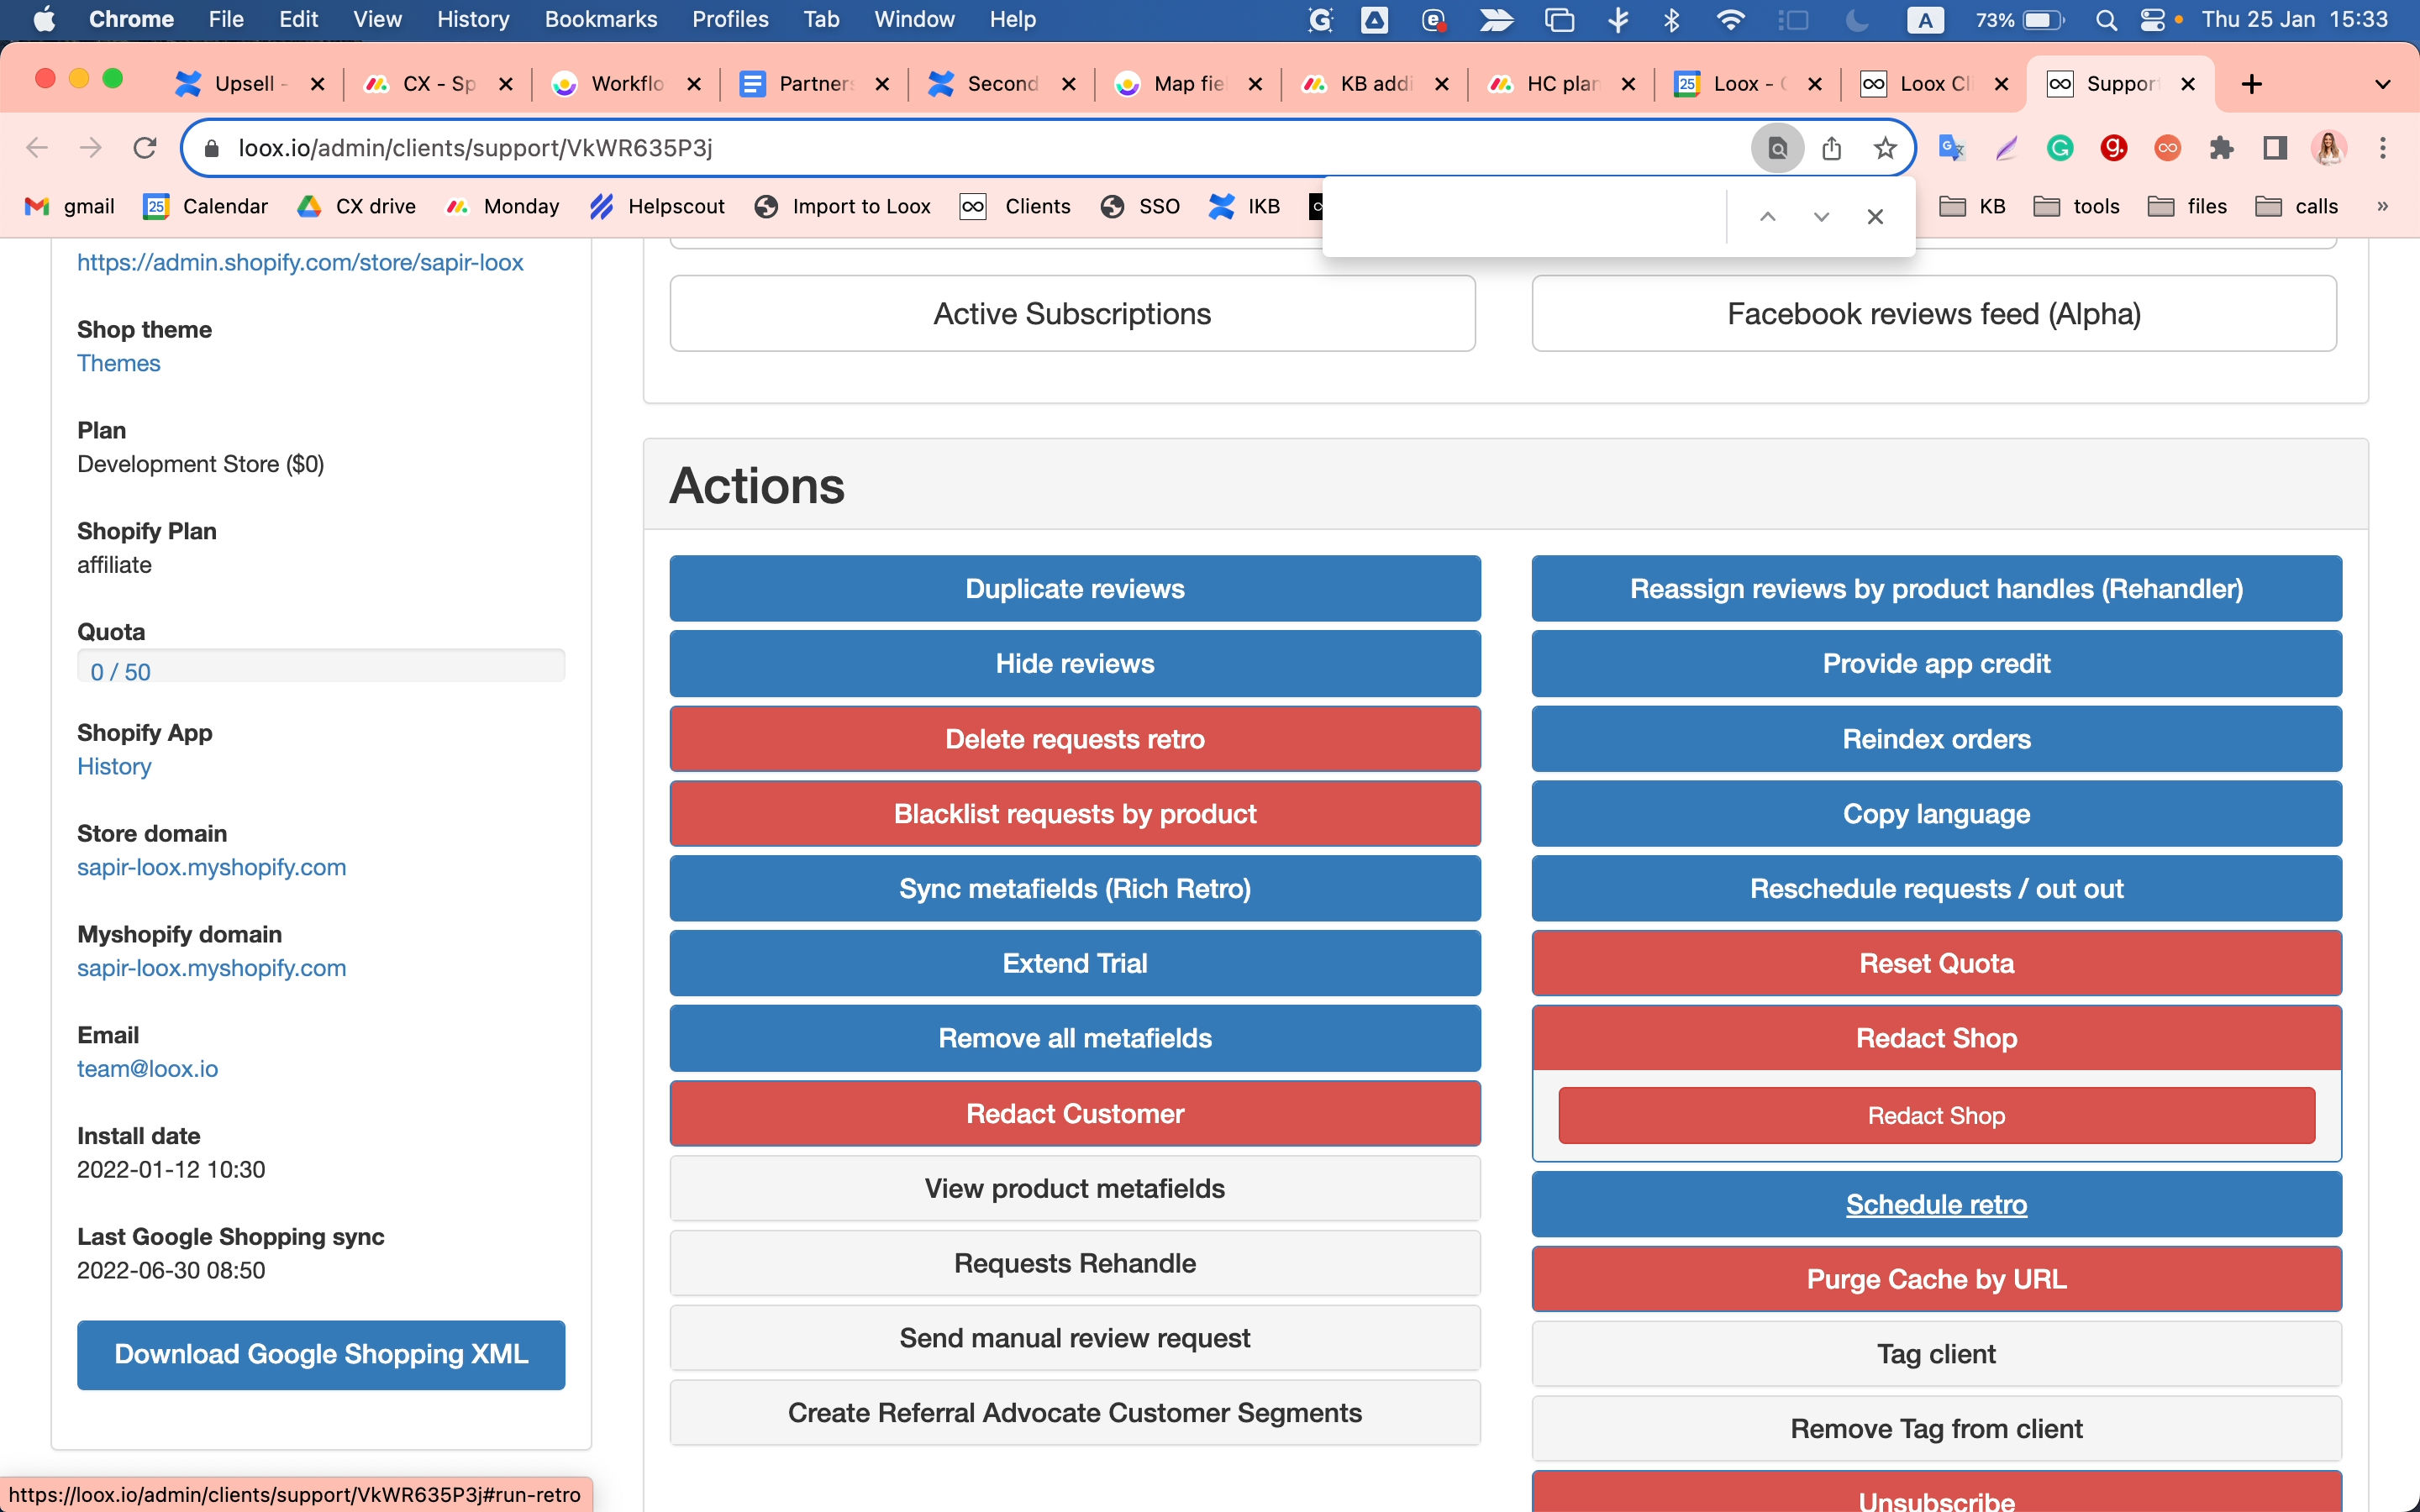Screen dimensions: 2420x1512
Task: Open the Grammarly extension icon
Action: click(2059, 148)
